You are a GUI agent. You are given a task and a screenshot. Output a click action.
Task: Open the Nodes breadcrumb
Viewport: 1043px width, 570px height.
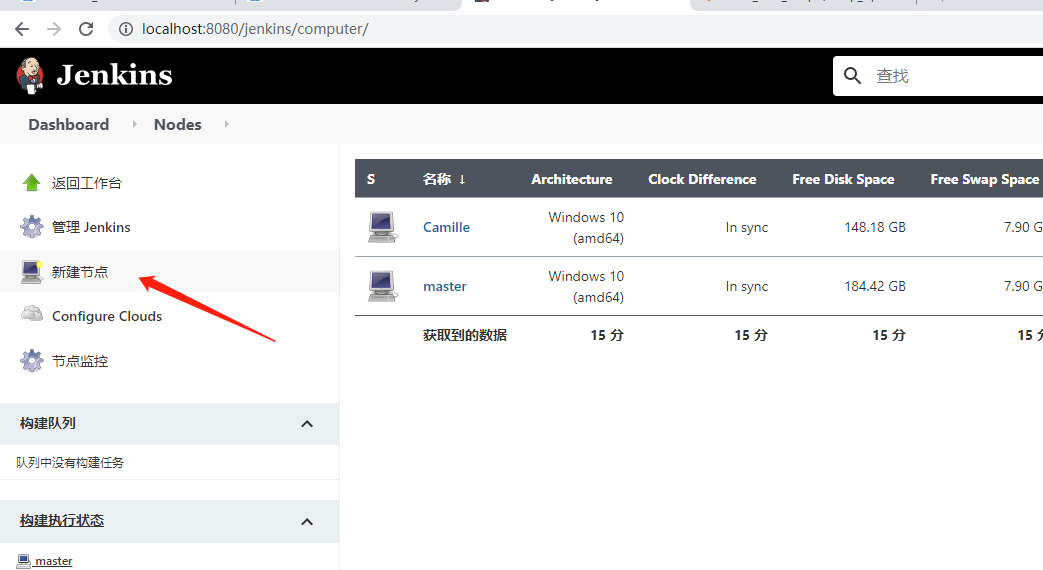click(x=178, y=124)
